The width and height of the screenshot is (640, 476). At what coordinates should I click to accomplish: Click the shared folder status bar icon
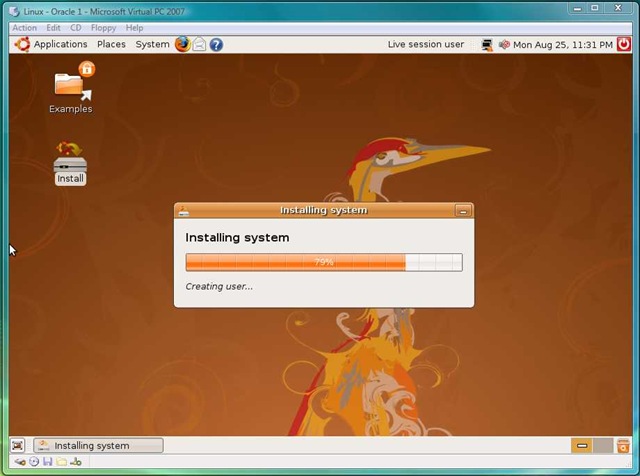61,462
